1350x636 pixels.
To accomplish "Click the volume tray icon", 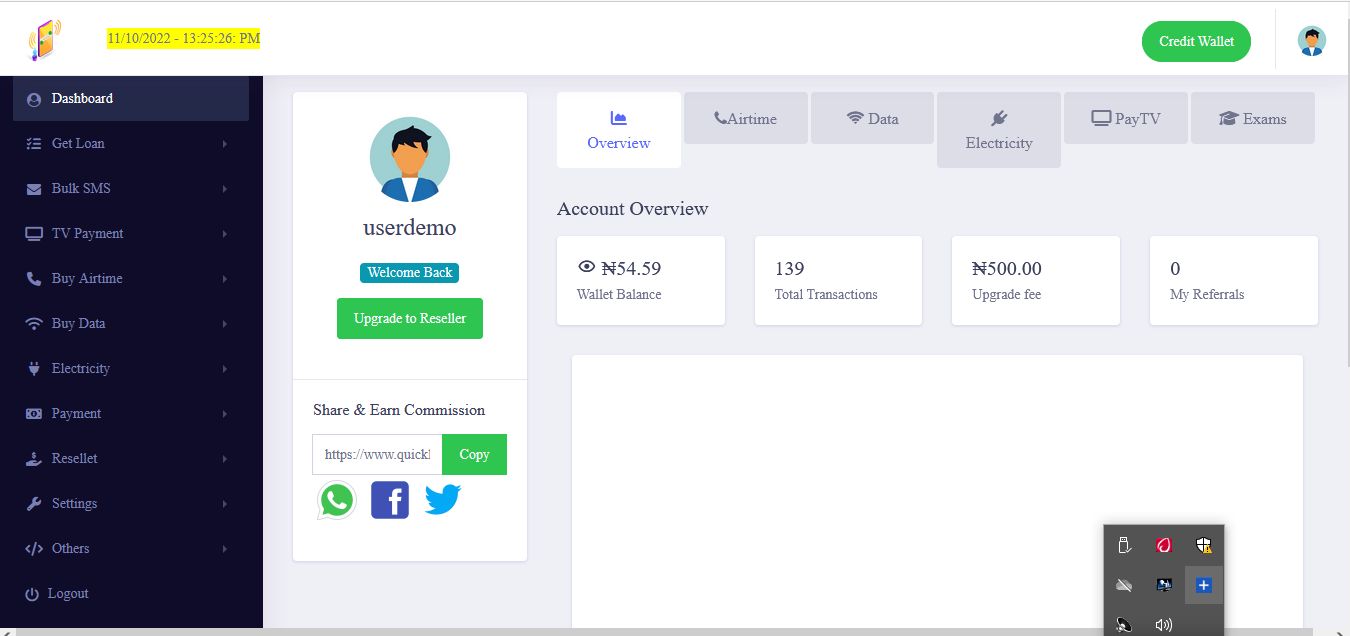I will (1164, 625).
